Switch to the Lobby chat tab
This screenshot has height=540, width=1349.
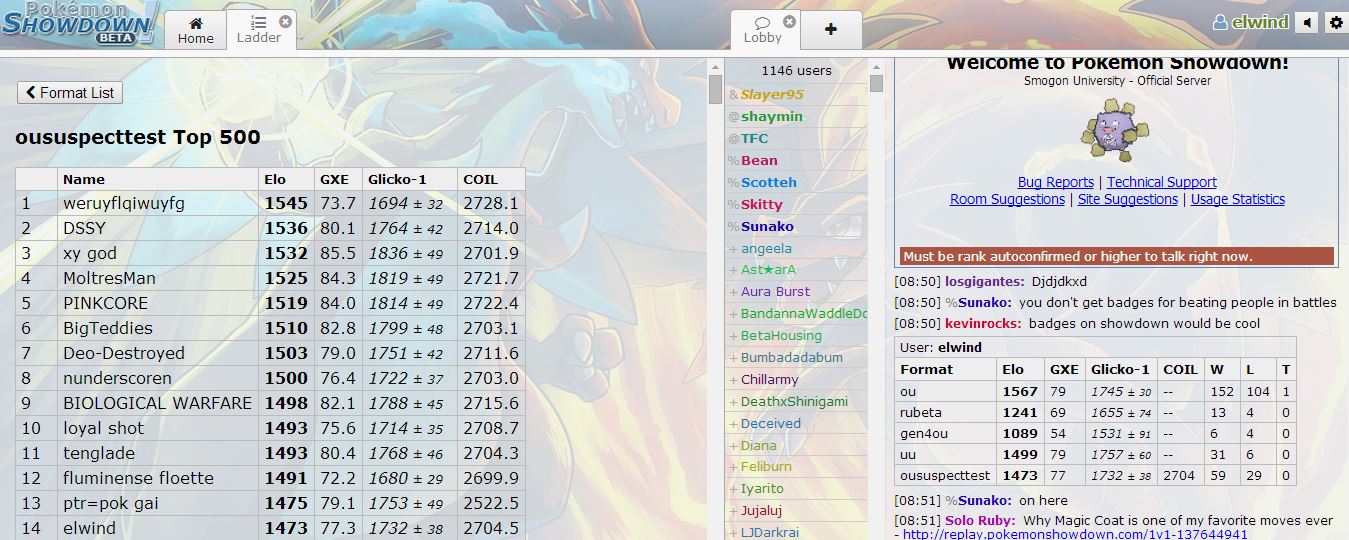763,30
